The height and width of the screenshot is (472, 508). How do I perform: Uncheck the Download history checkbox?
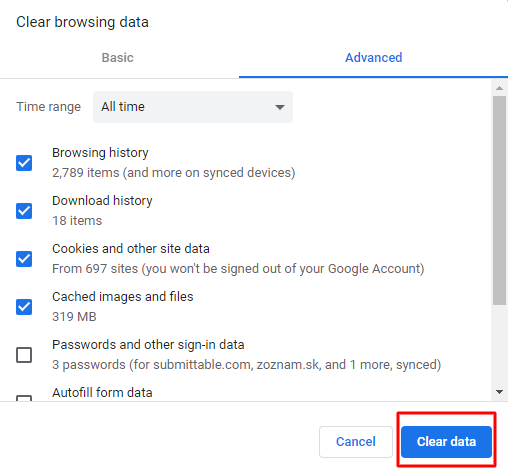(x=24, y=211)
